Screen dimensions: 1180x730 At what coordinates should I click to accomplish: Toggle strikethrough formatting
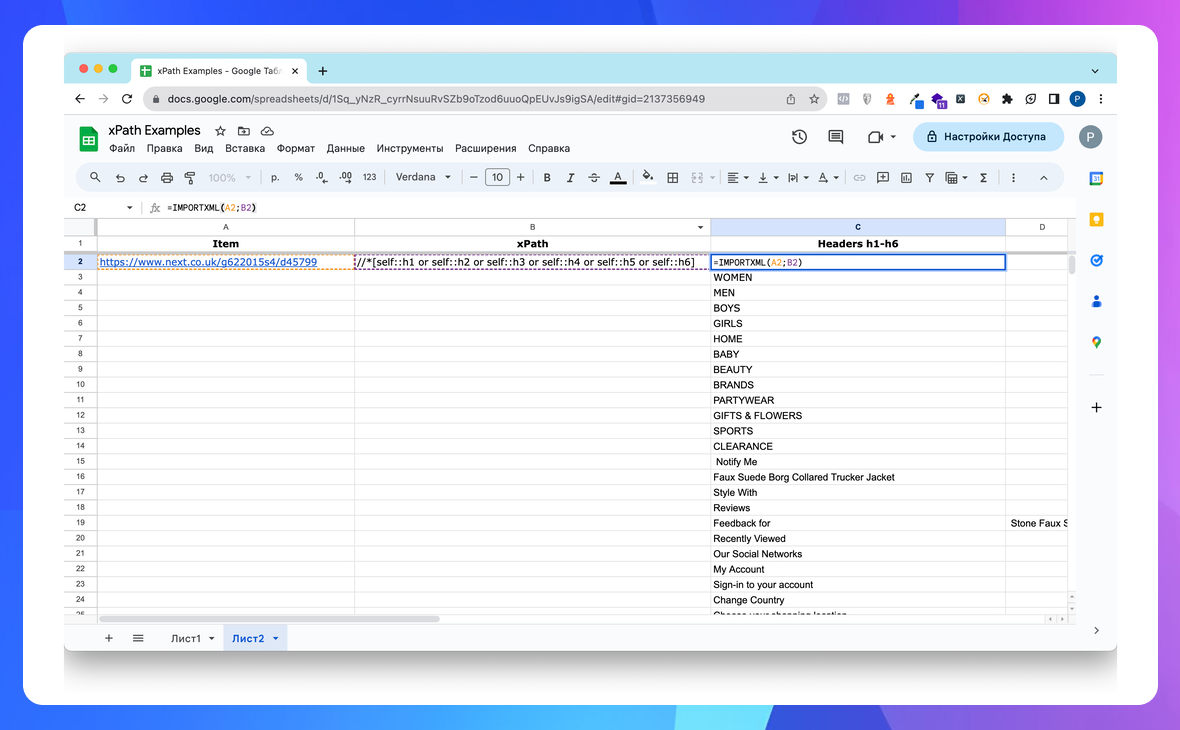pos(594,178)
